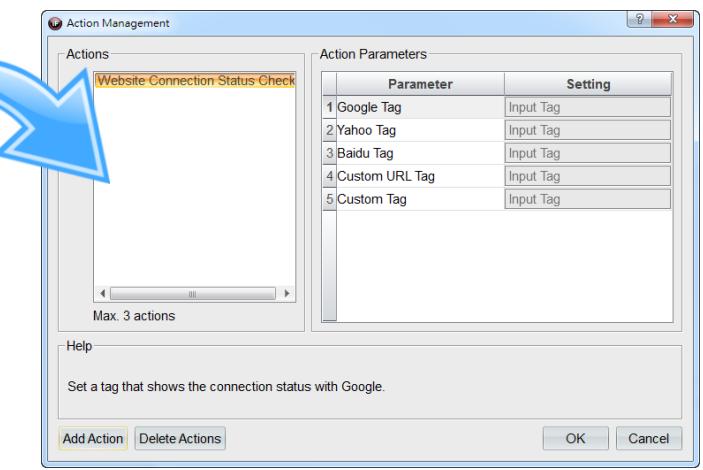Click the Delete Actions button

coord(180,438)
